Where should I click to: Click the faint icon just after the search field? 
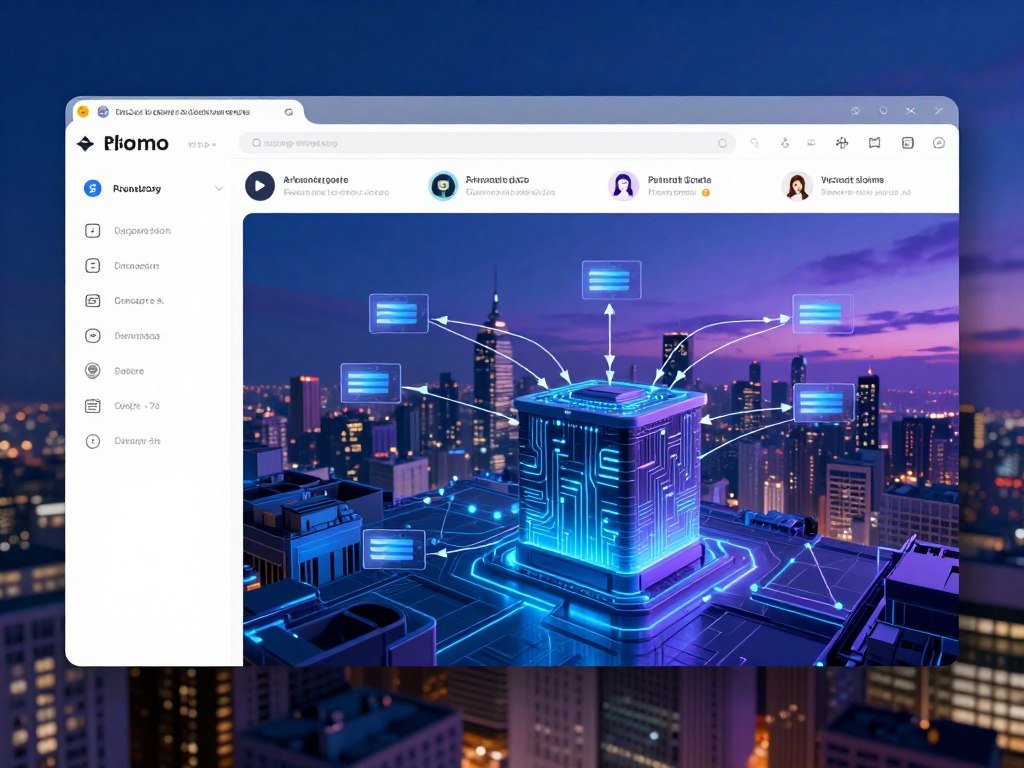pyautogui.click(x=755, y=143)
